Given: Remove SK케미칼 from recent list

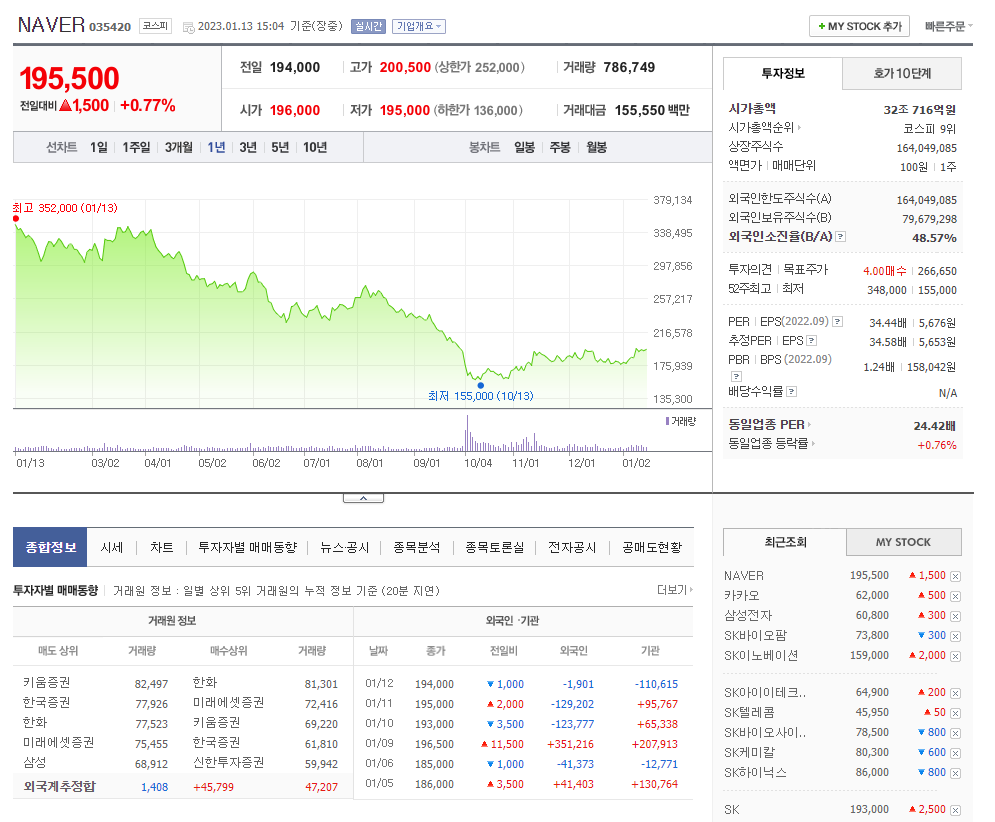Looking at the screenshot, I should (955, 753).
